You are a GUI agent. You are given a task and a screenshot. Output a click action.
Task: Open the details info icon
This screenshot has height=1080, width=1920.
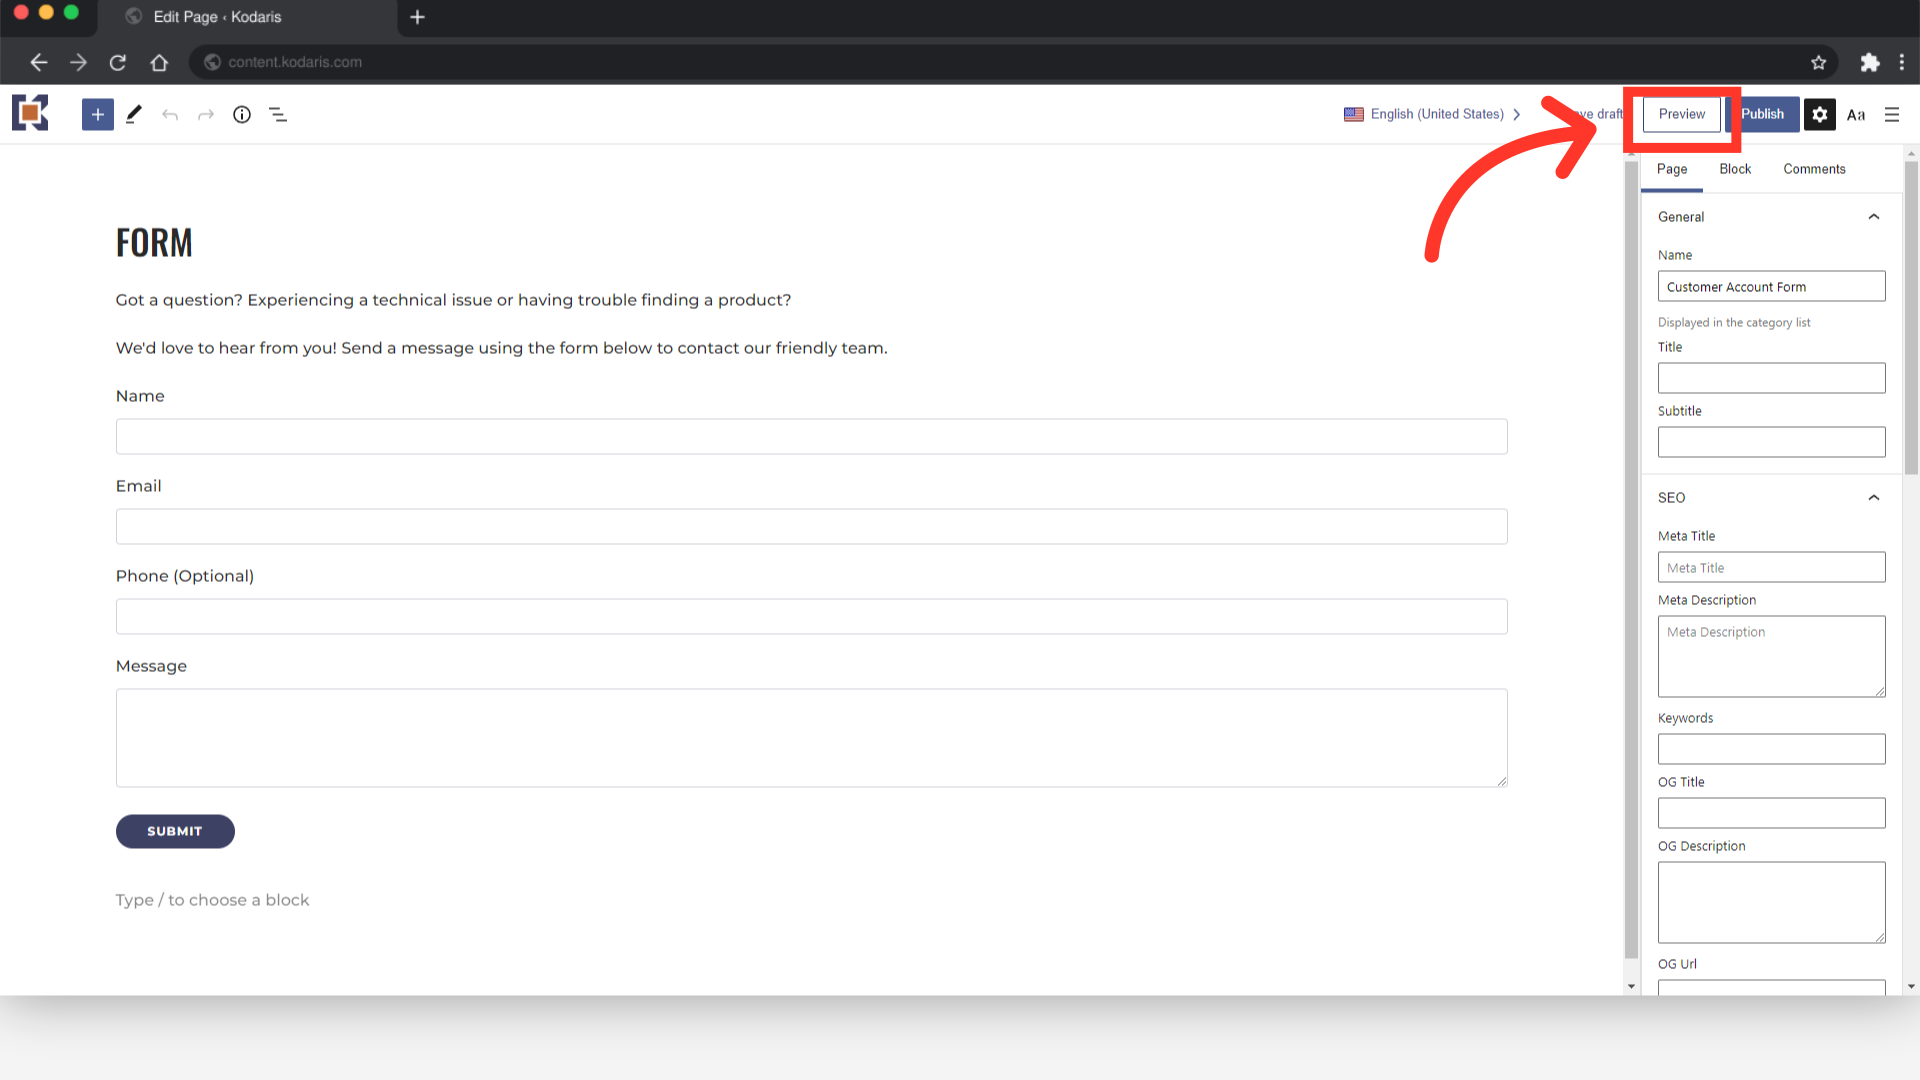(x=242, y=115)
